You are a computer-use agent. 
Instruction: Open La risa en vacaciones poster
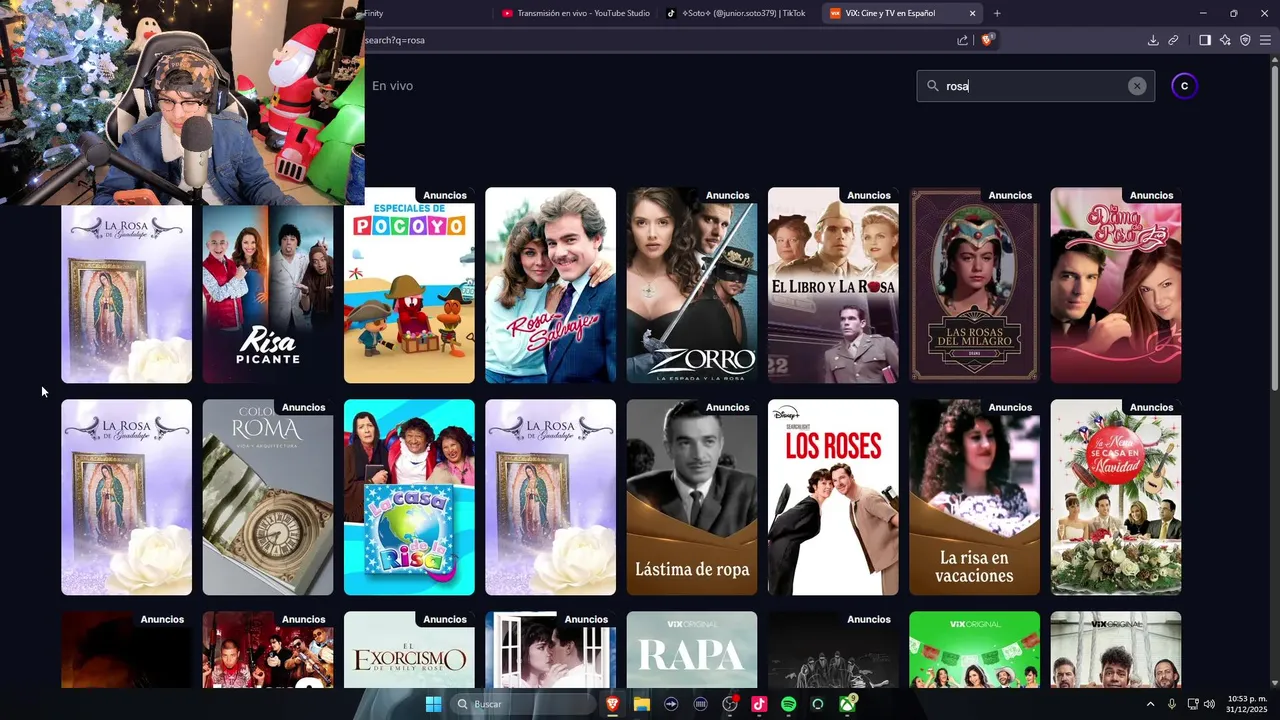pos(975,497)
